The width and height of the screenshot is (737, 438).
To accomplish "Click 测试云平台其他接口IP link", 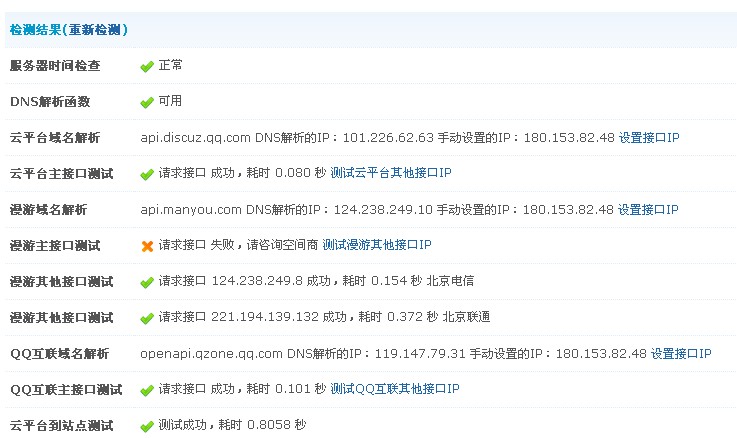I will pyautogui.click(x=391, y=173).
